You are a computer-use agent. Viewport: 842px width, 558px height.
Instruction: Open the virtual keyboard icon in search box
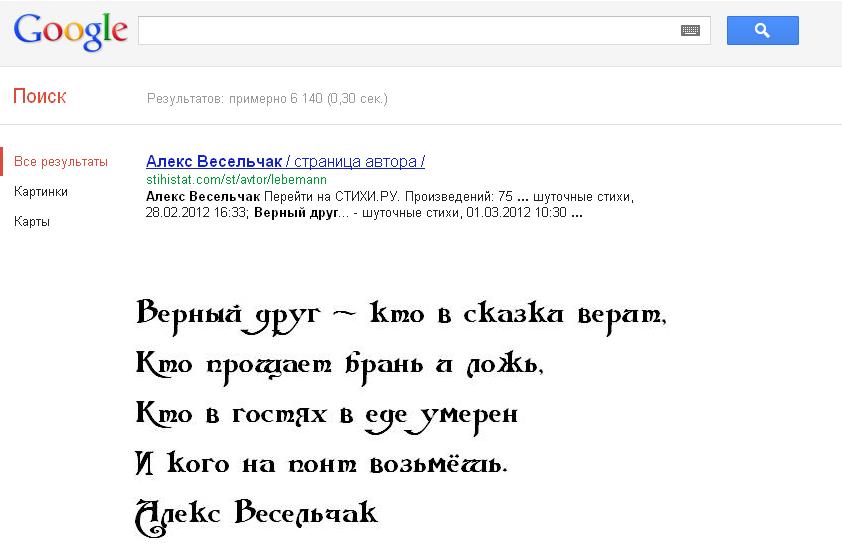690,31
